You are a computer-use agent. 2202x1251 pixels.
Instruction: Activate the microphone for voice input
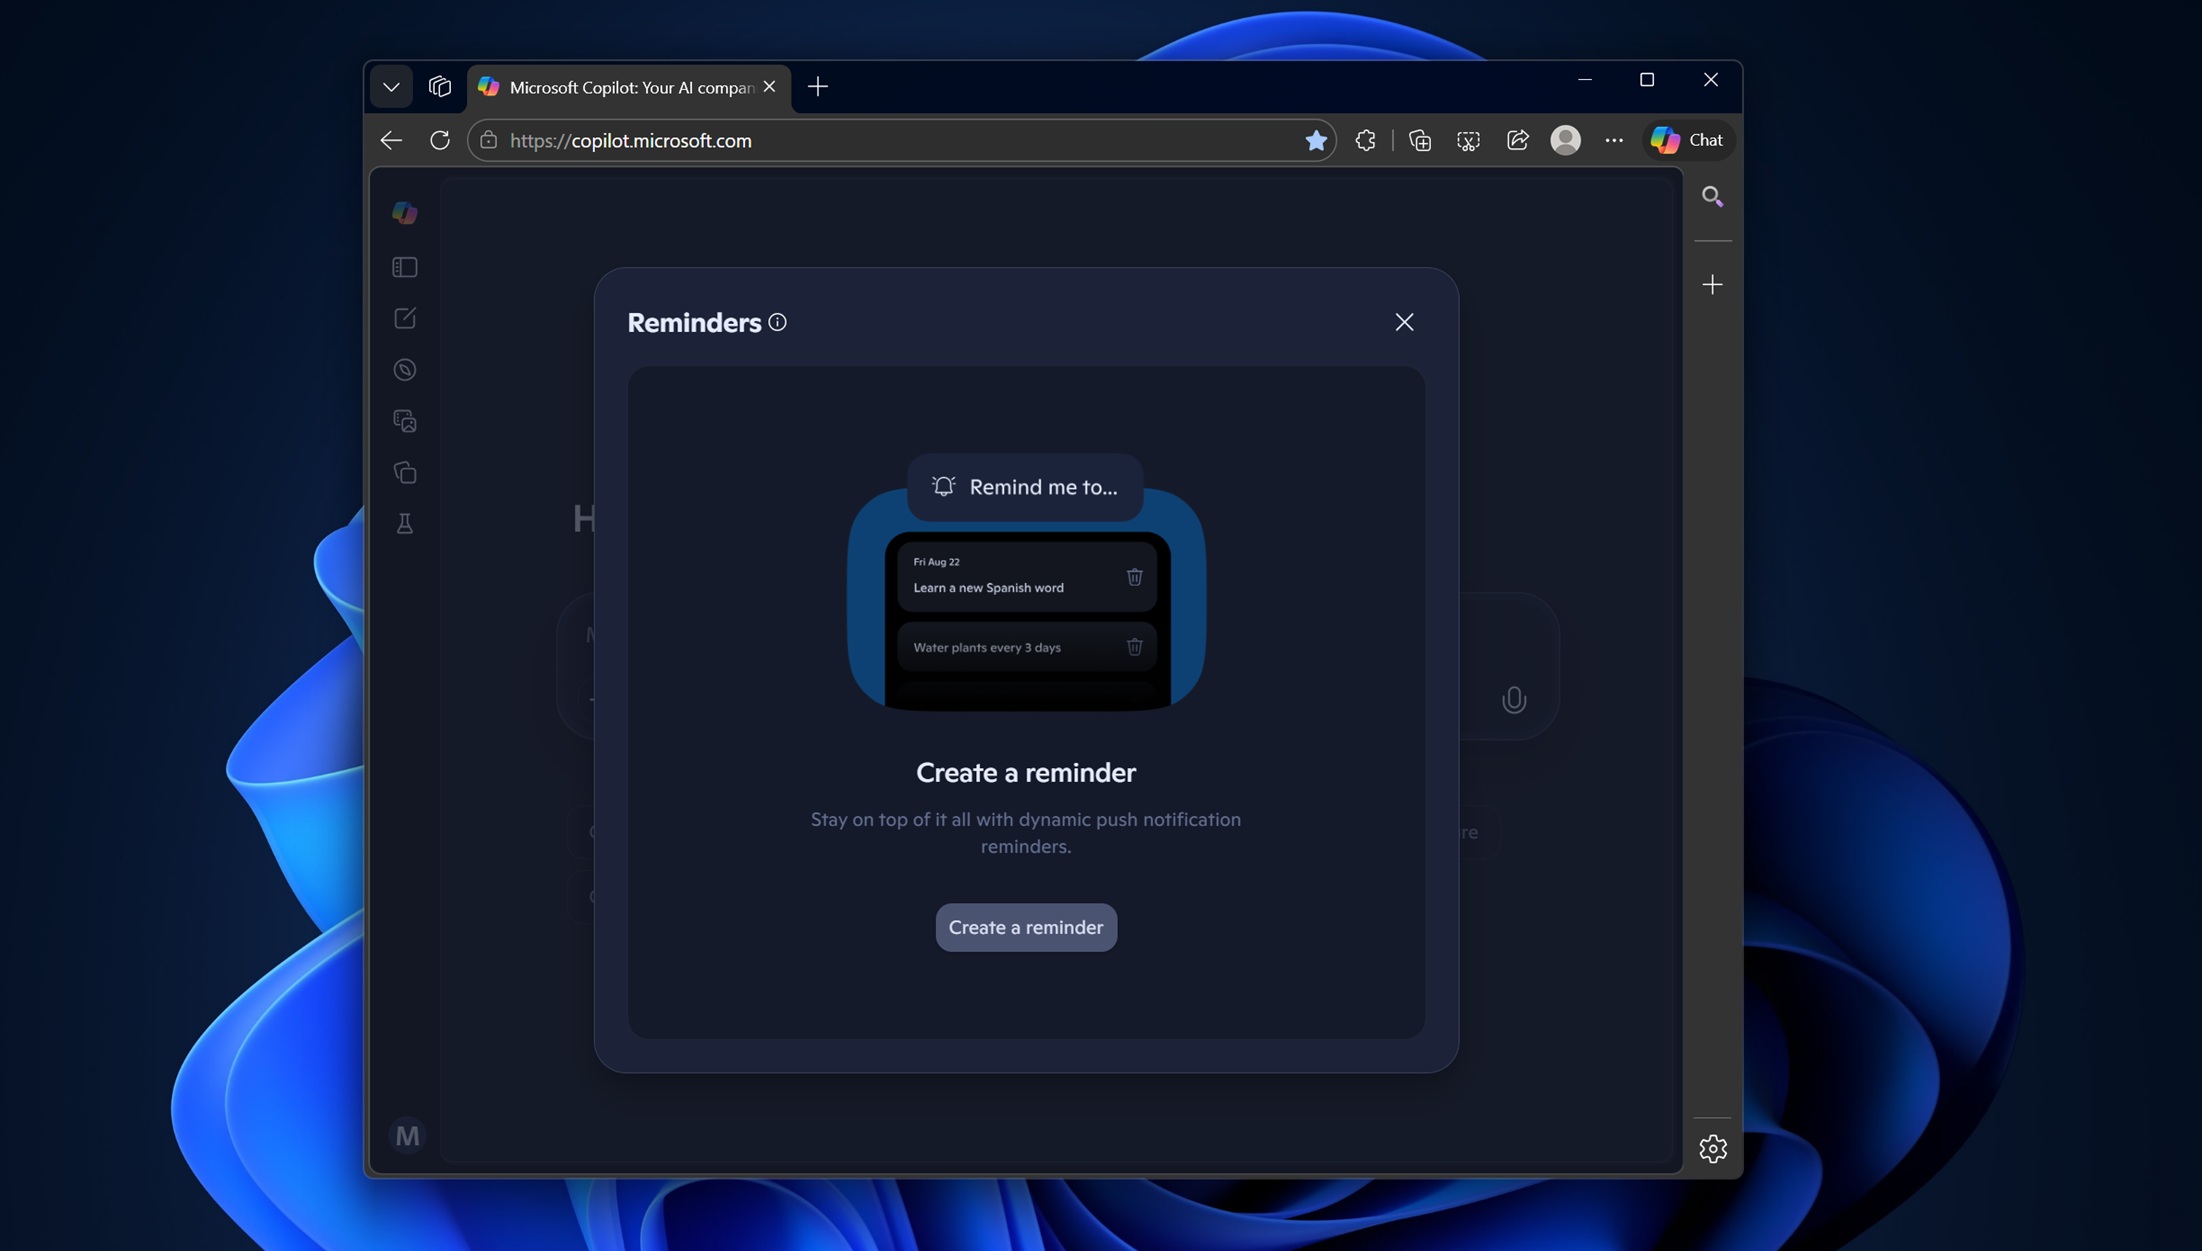pos(1514,699)
